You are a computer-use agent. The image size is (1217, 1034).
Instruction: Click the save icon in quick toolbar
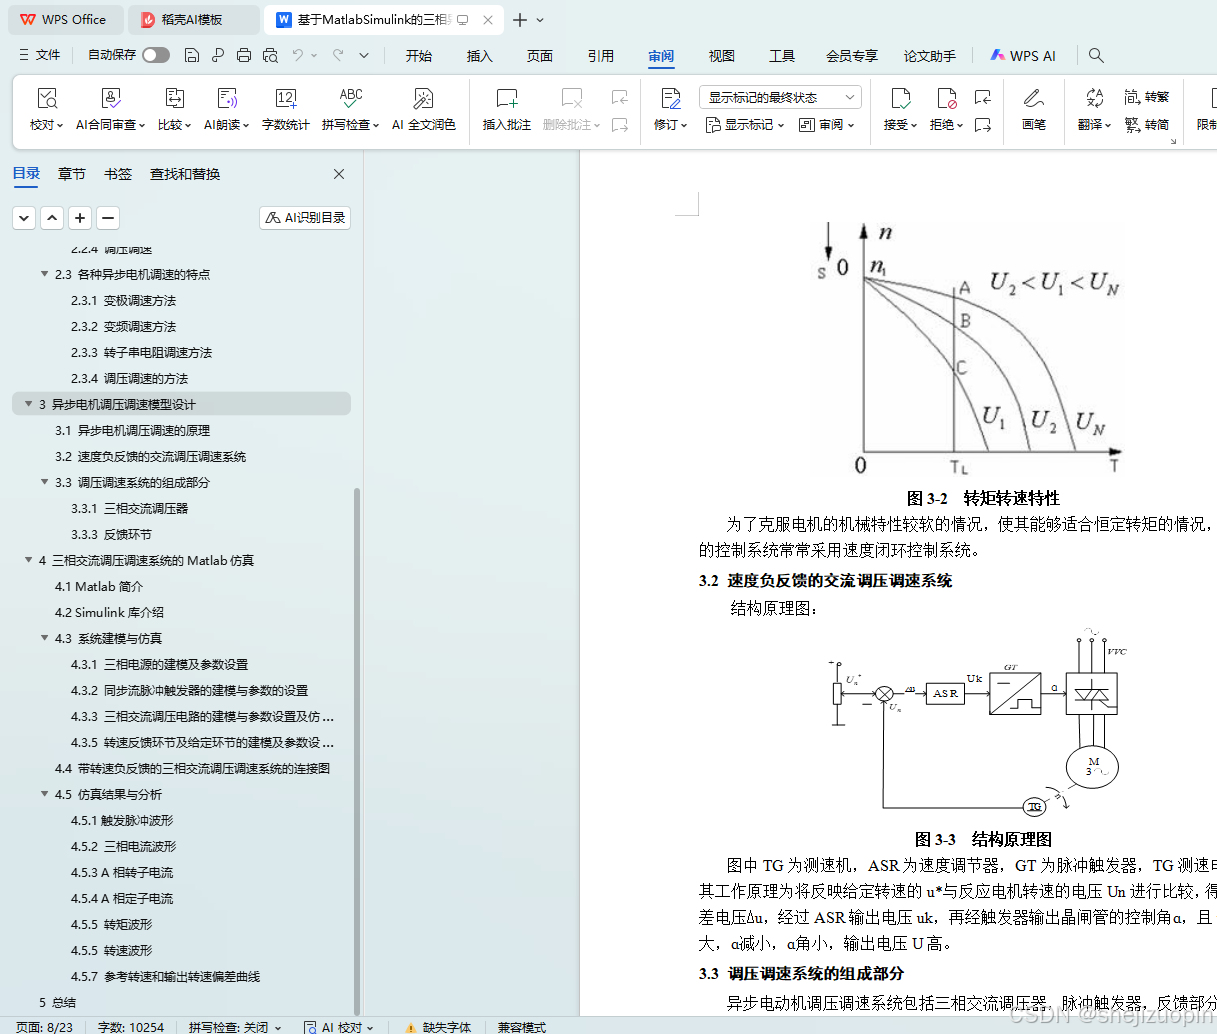point(192,55)
